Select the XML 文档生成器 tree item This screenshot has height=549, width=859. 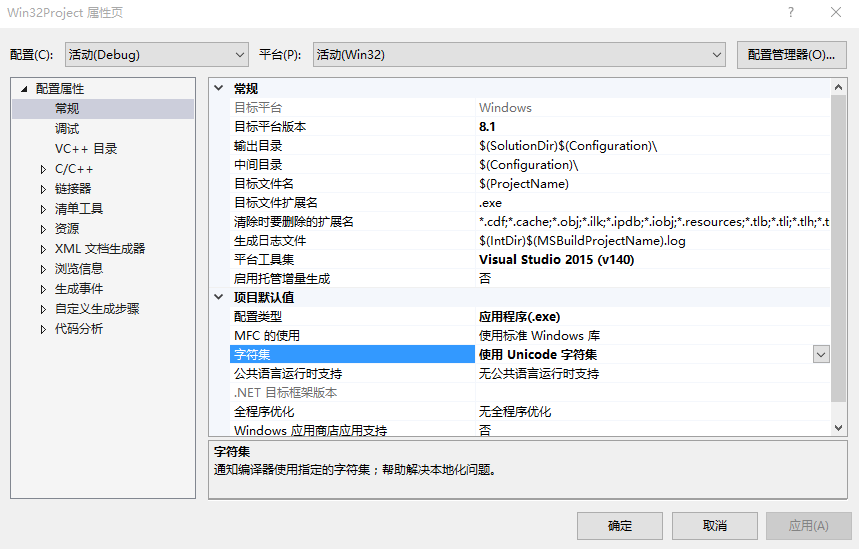point(100,249)
